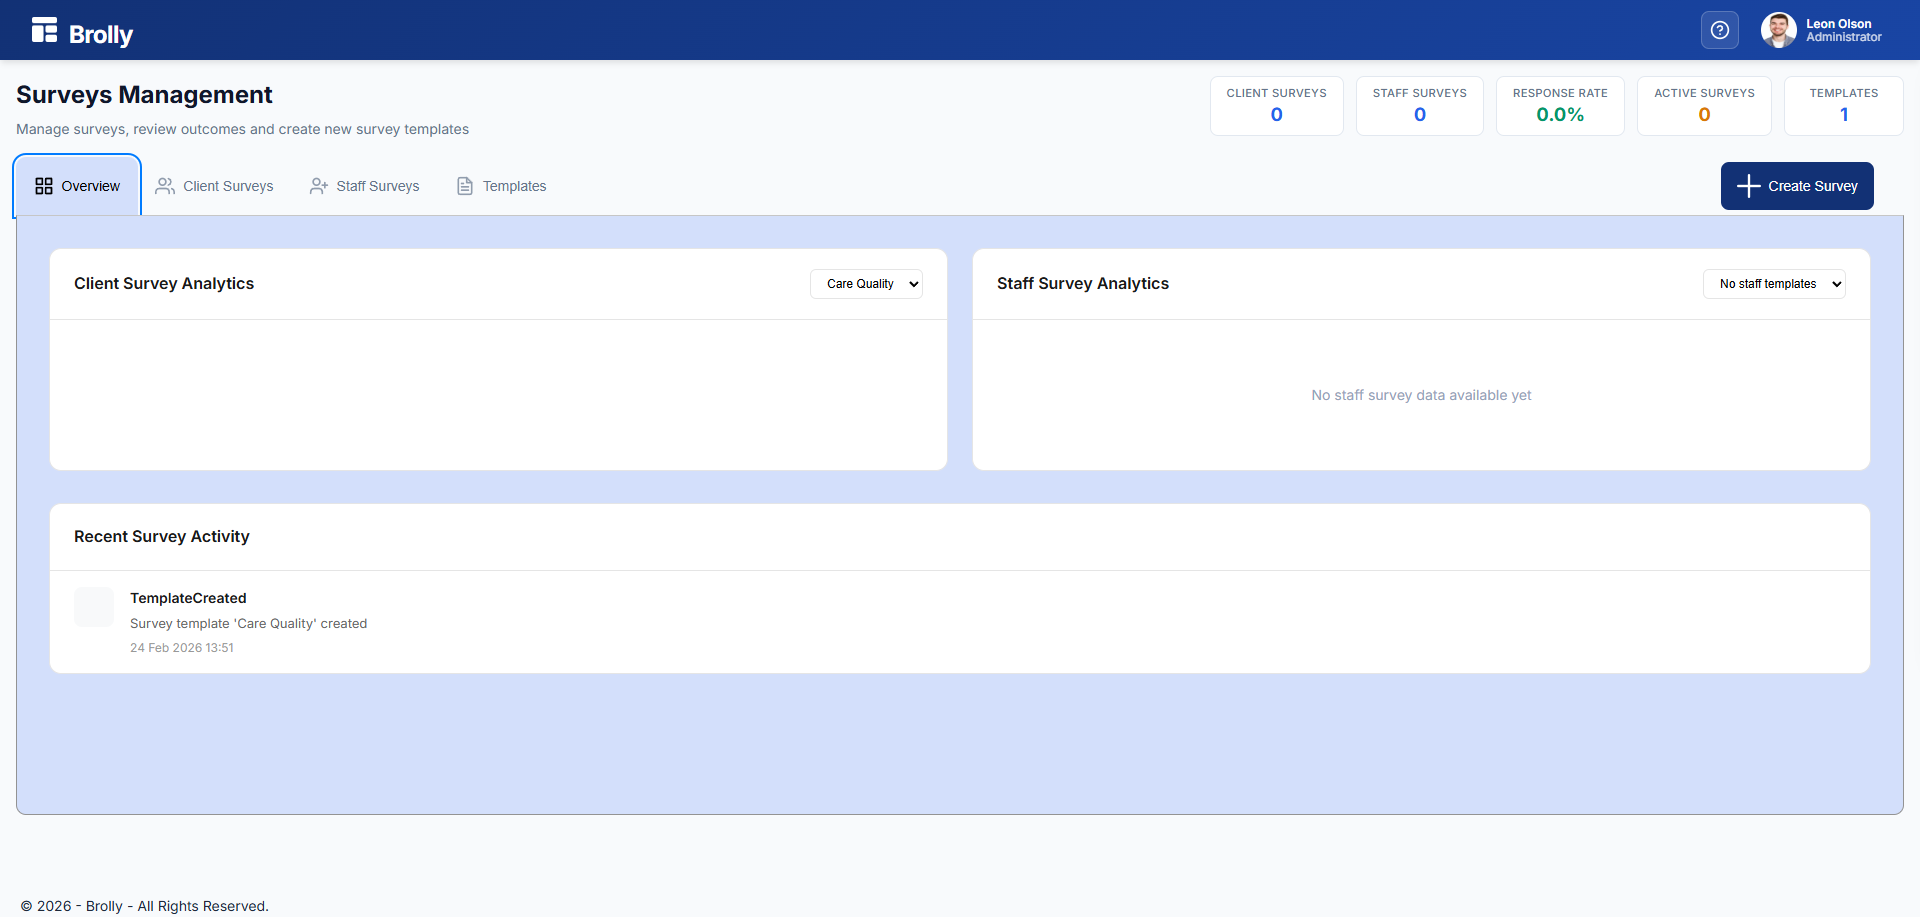Click the Templates count stat card
The height and width of the screenshot is (917, 1920).
1843,105
